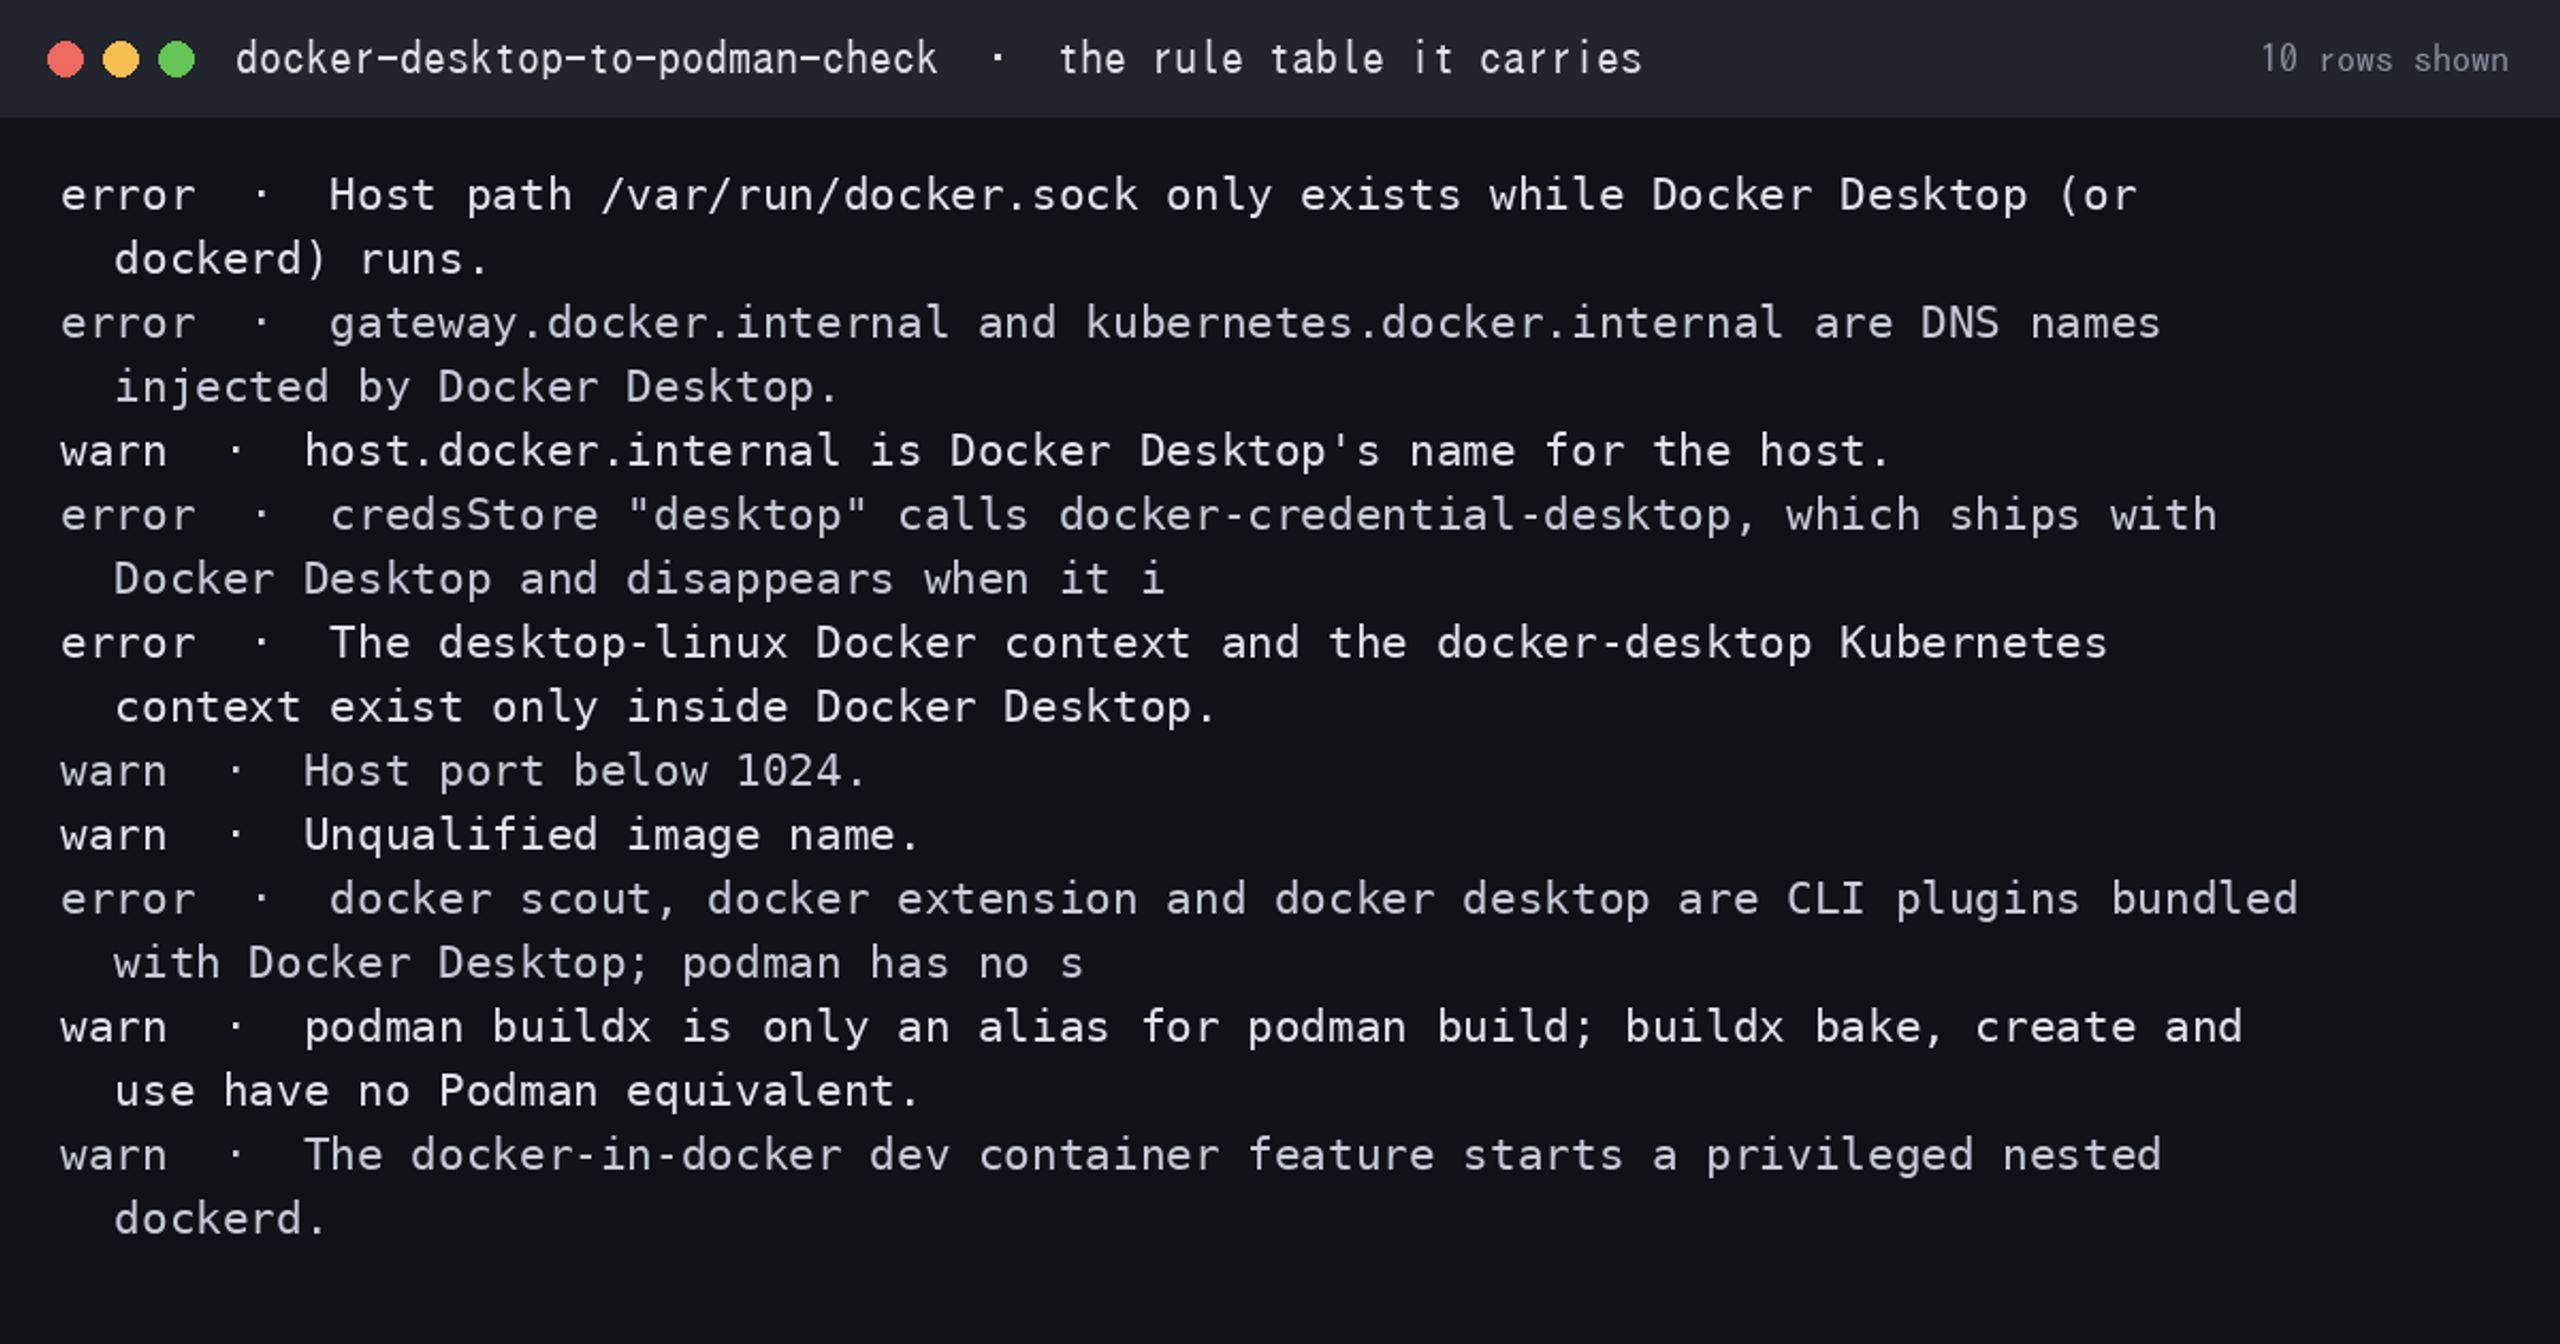Click the 'use have no Podman equivalent.' line
The width and height of the screenshot is (2560, 1344).
(516, 1091)
